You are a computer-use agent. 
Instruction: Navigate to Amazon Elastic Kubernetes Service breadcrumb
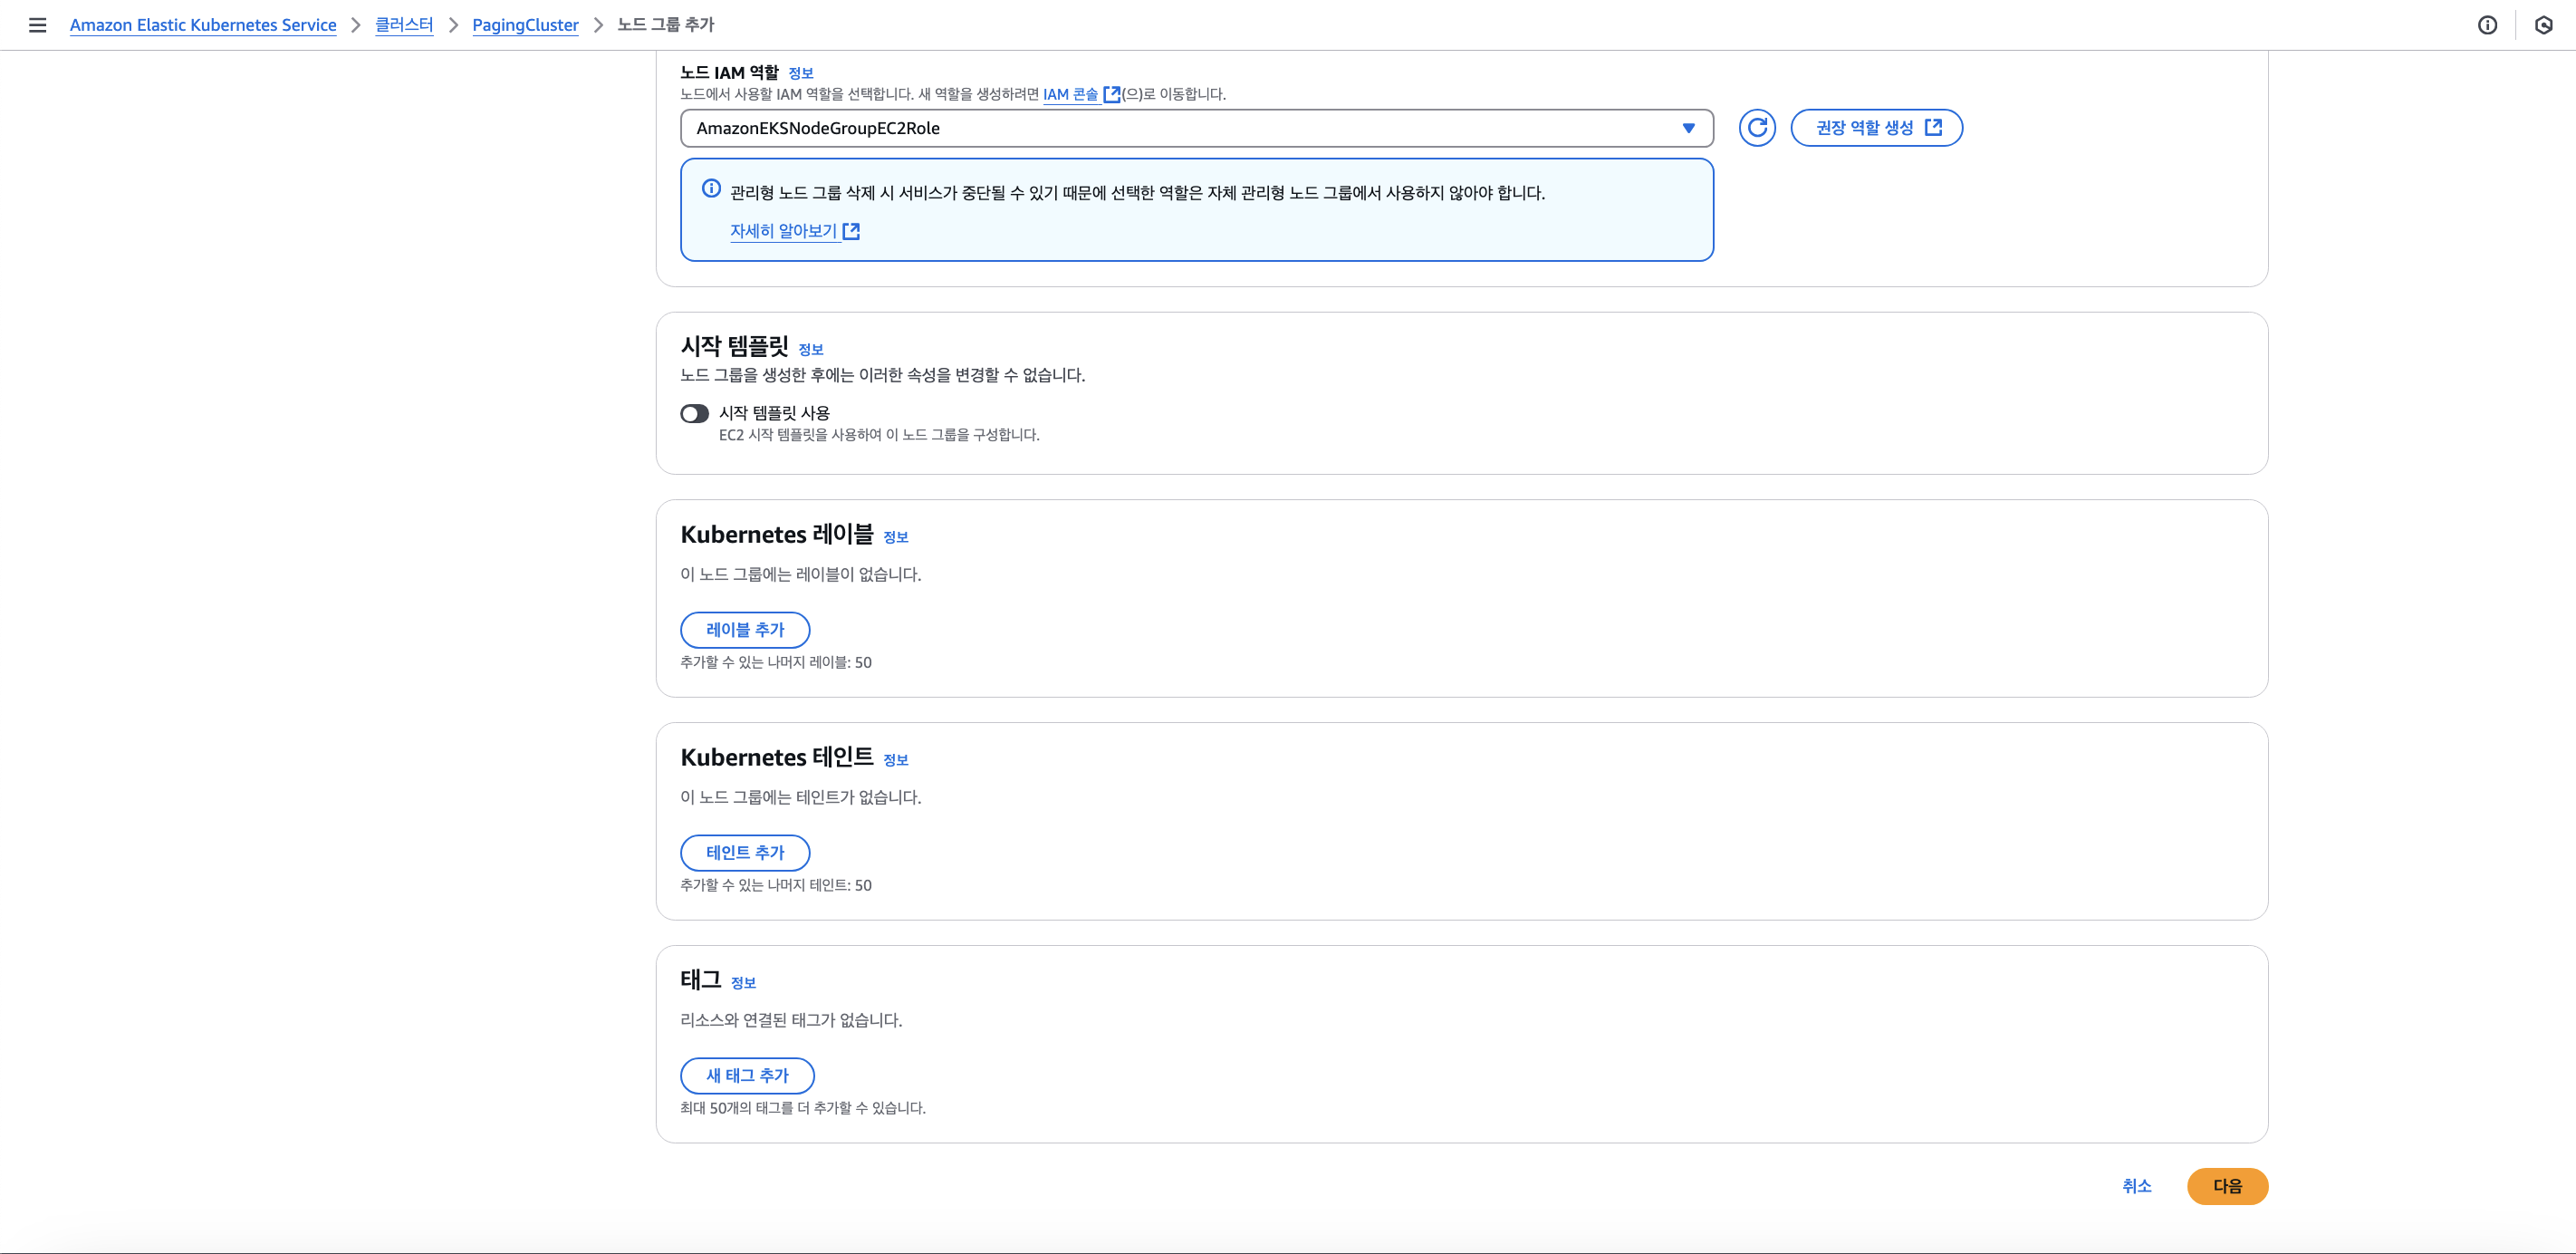(203, 25)
